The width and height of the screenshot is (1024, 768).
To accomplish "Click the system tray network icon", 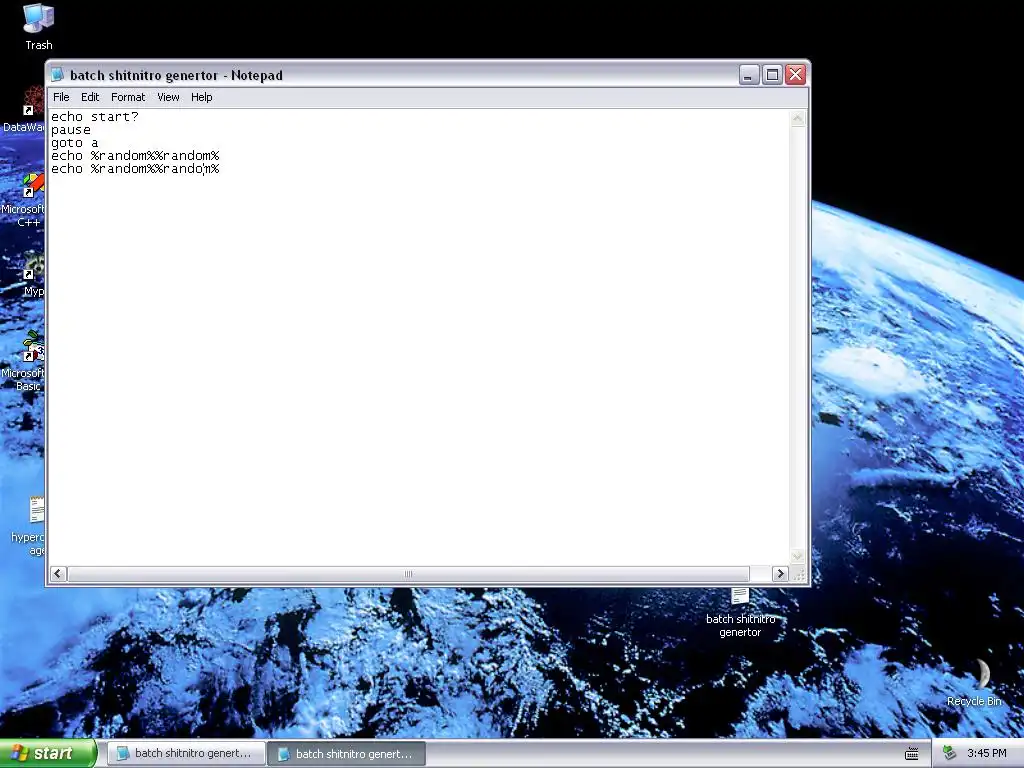I will [949, 754].
